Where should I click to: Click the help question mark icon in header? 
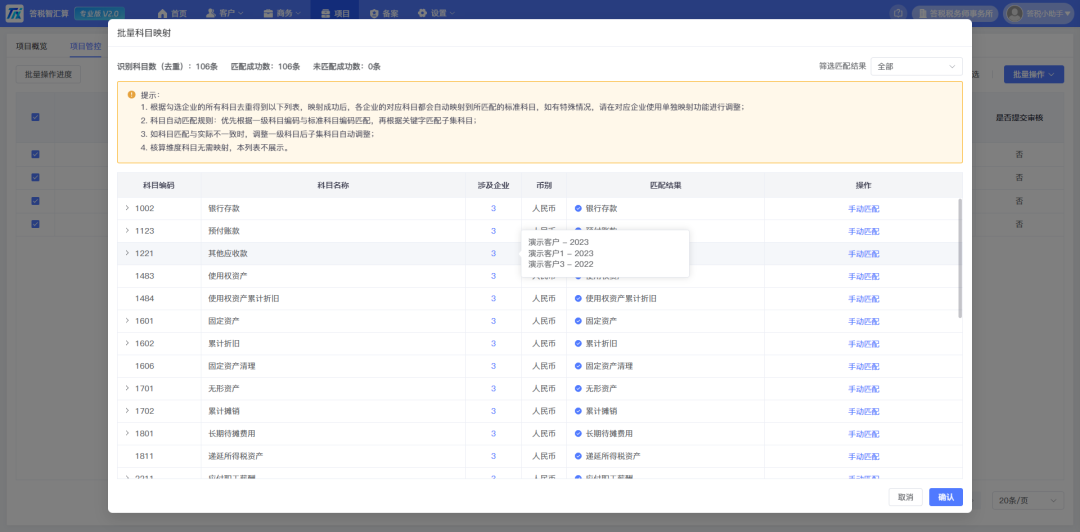pos(897,13)
